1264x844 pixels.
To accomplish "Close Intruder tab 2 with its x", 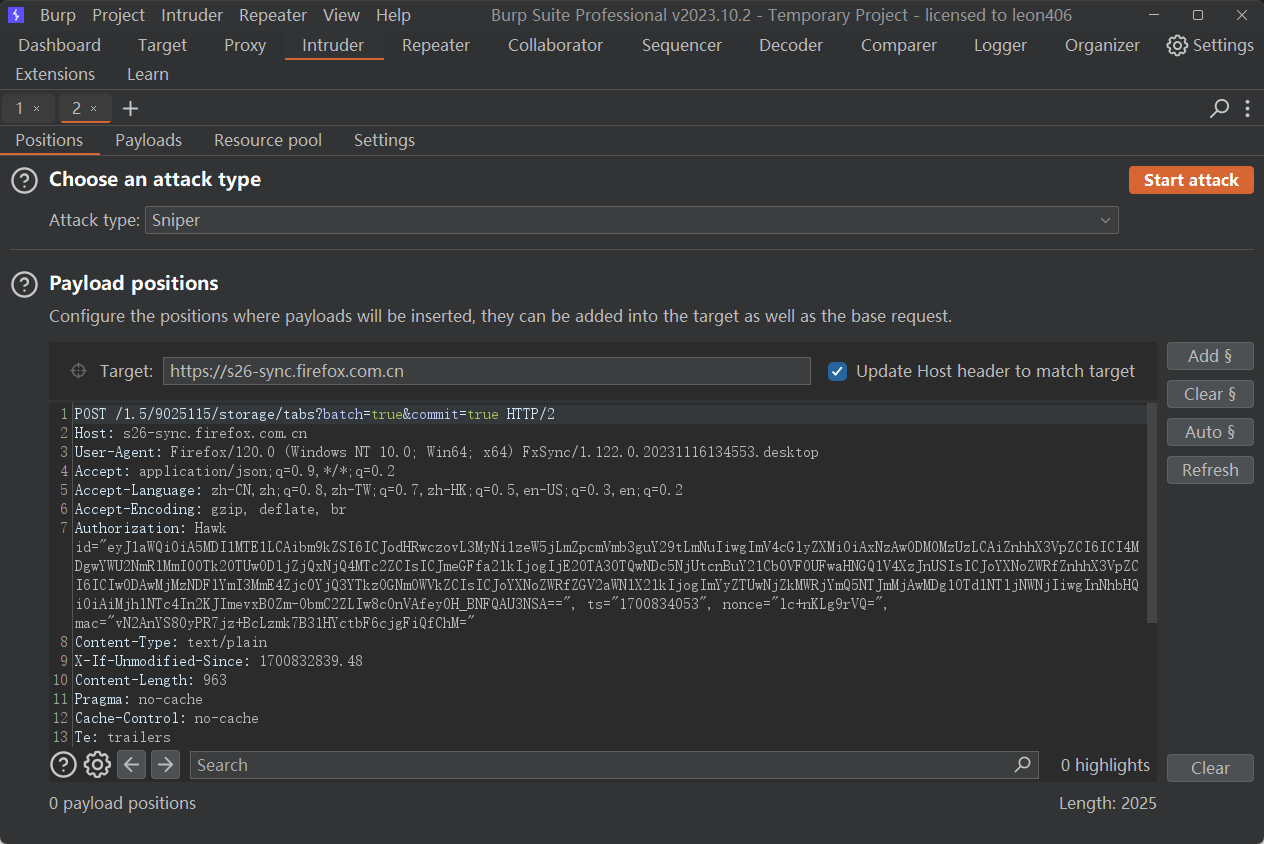I will pyautogui.click(x=93, y=108).
